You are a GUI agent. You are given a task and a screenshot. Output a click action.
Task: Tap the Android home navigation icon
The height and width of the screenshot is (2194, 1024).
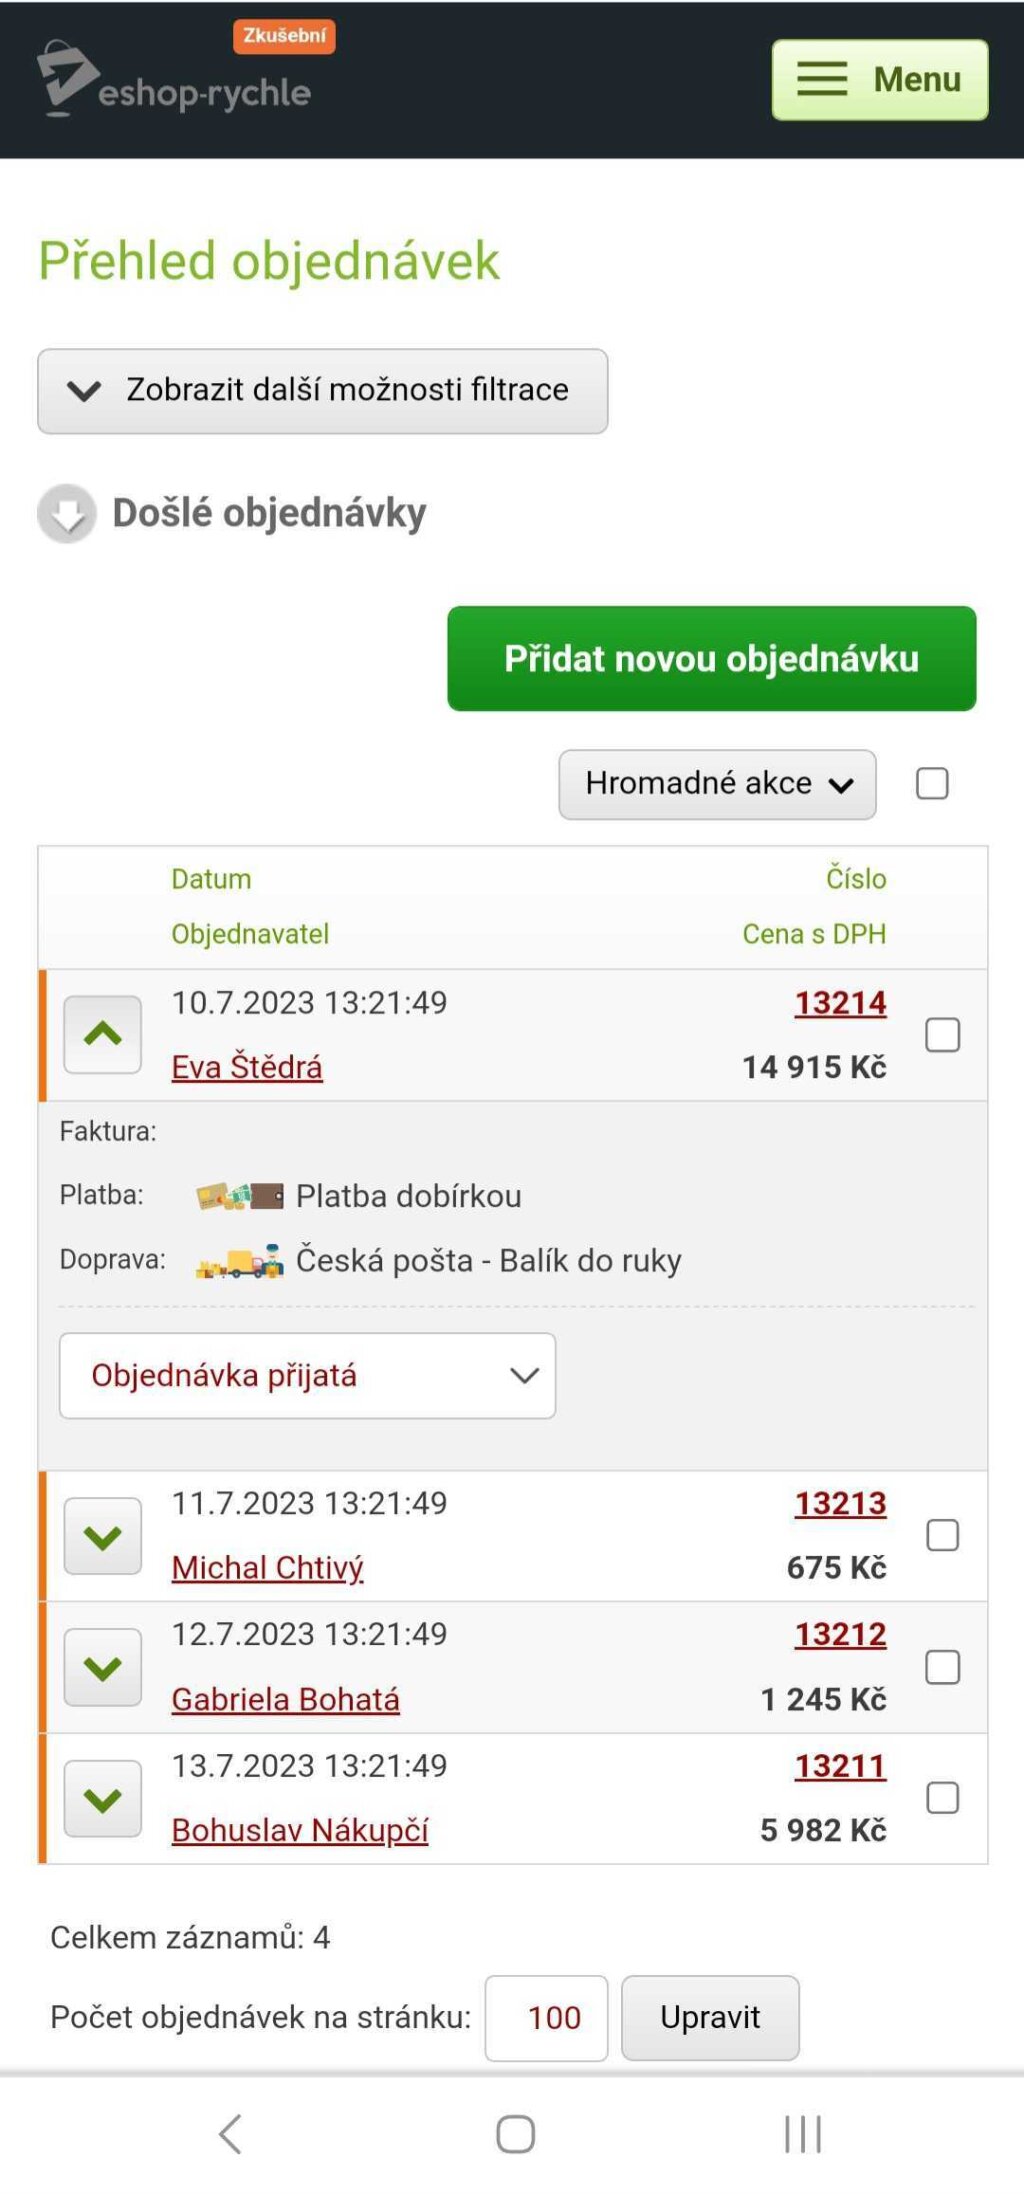click(x=515, y=2134)
